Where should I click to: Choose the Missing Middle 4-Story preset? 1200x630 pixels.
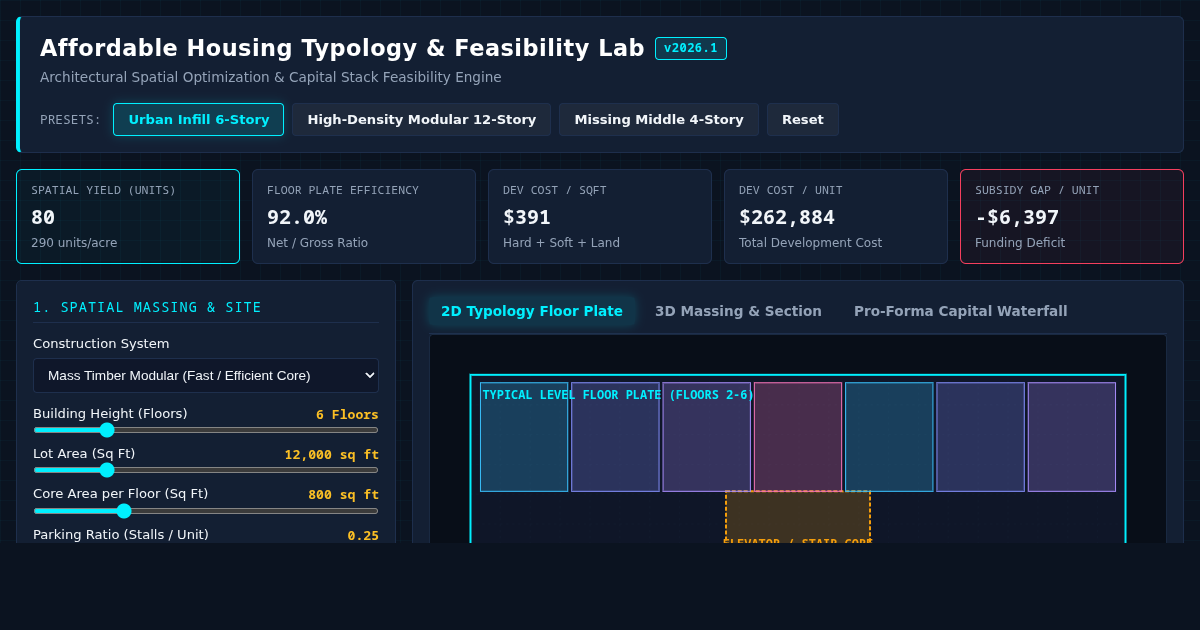(x=659, y=120)
